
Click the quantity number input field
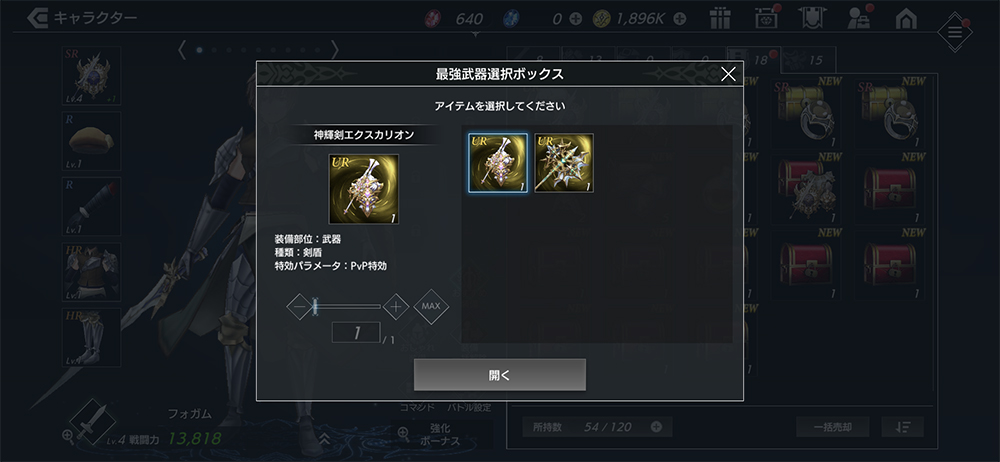(356, 333)
